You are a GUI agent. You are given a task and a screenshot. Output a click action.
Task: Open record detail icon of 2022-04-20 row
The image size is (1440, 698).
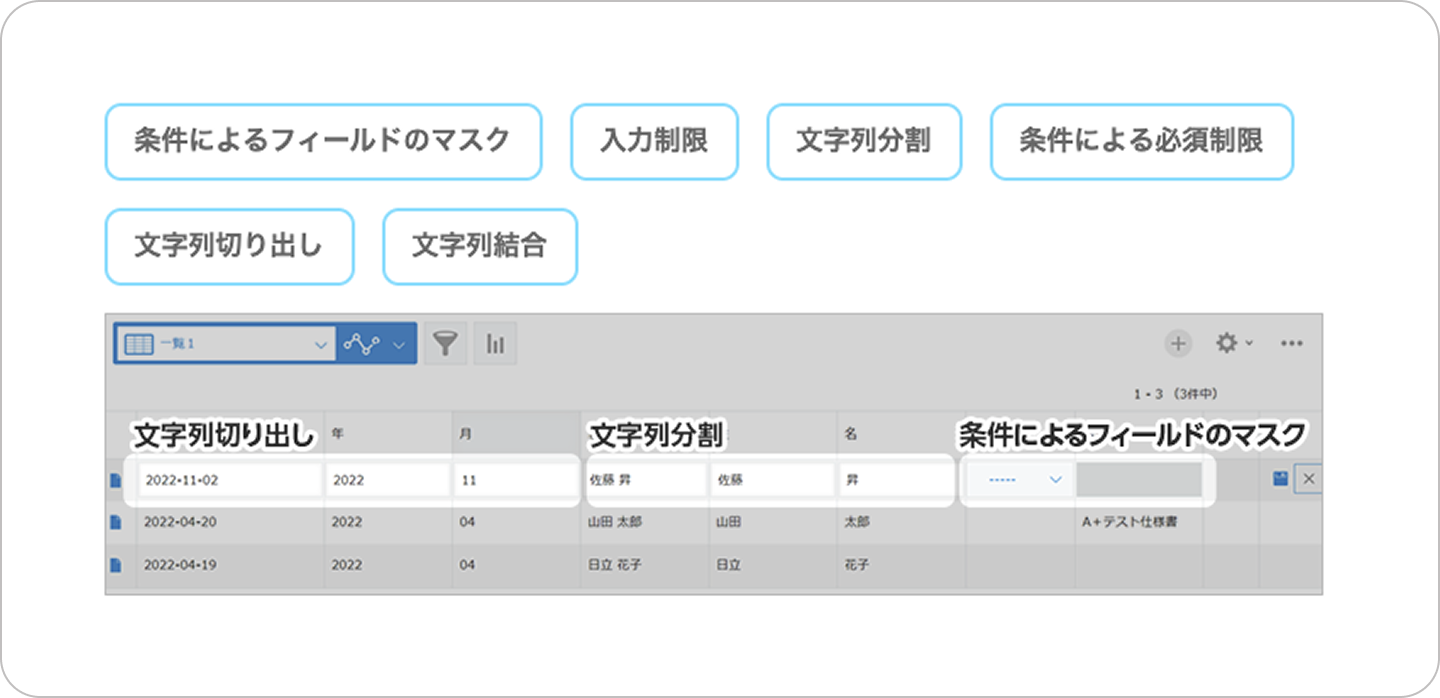(116, 521)
